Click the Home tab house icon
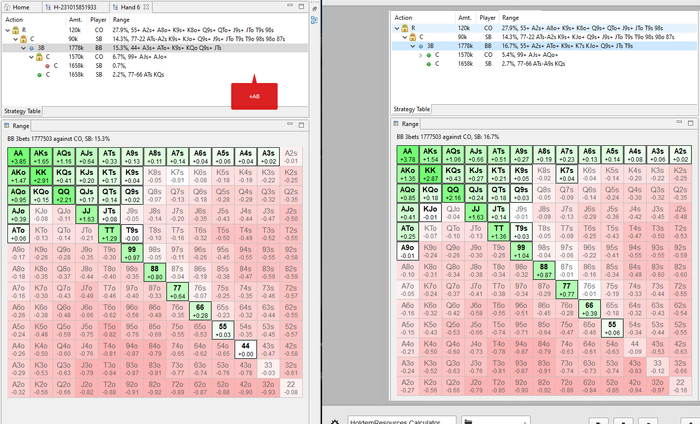The height and width of the screenshot is (424, 700). click(x=7, y=7)
